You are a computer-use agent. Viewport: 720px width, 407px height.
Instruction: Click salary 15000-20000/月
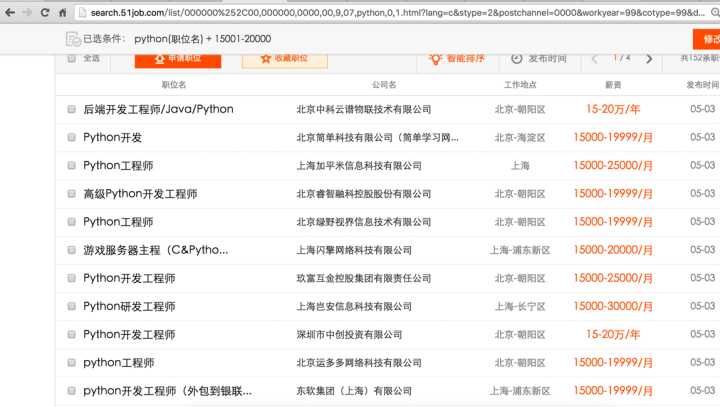[x=613, y=250]
